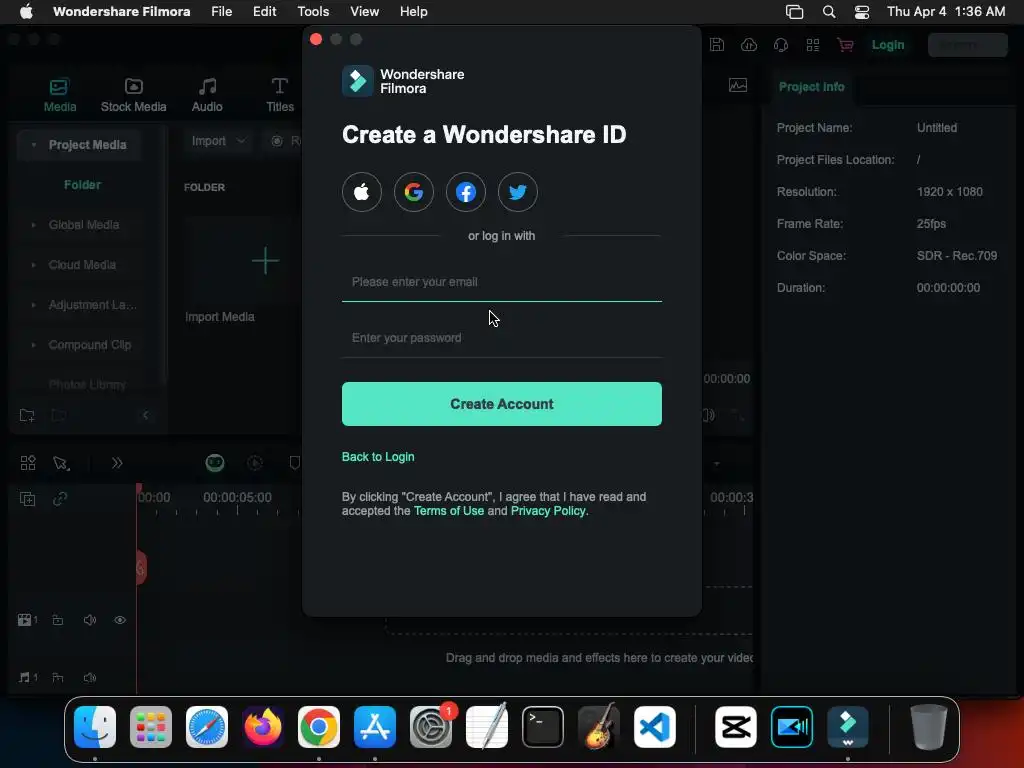Open Visual Studio Code from Dock

[655, 727]
